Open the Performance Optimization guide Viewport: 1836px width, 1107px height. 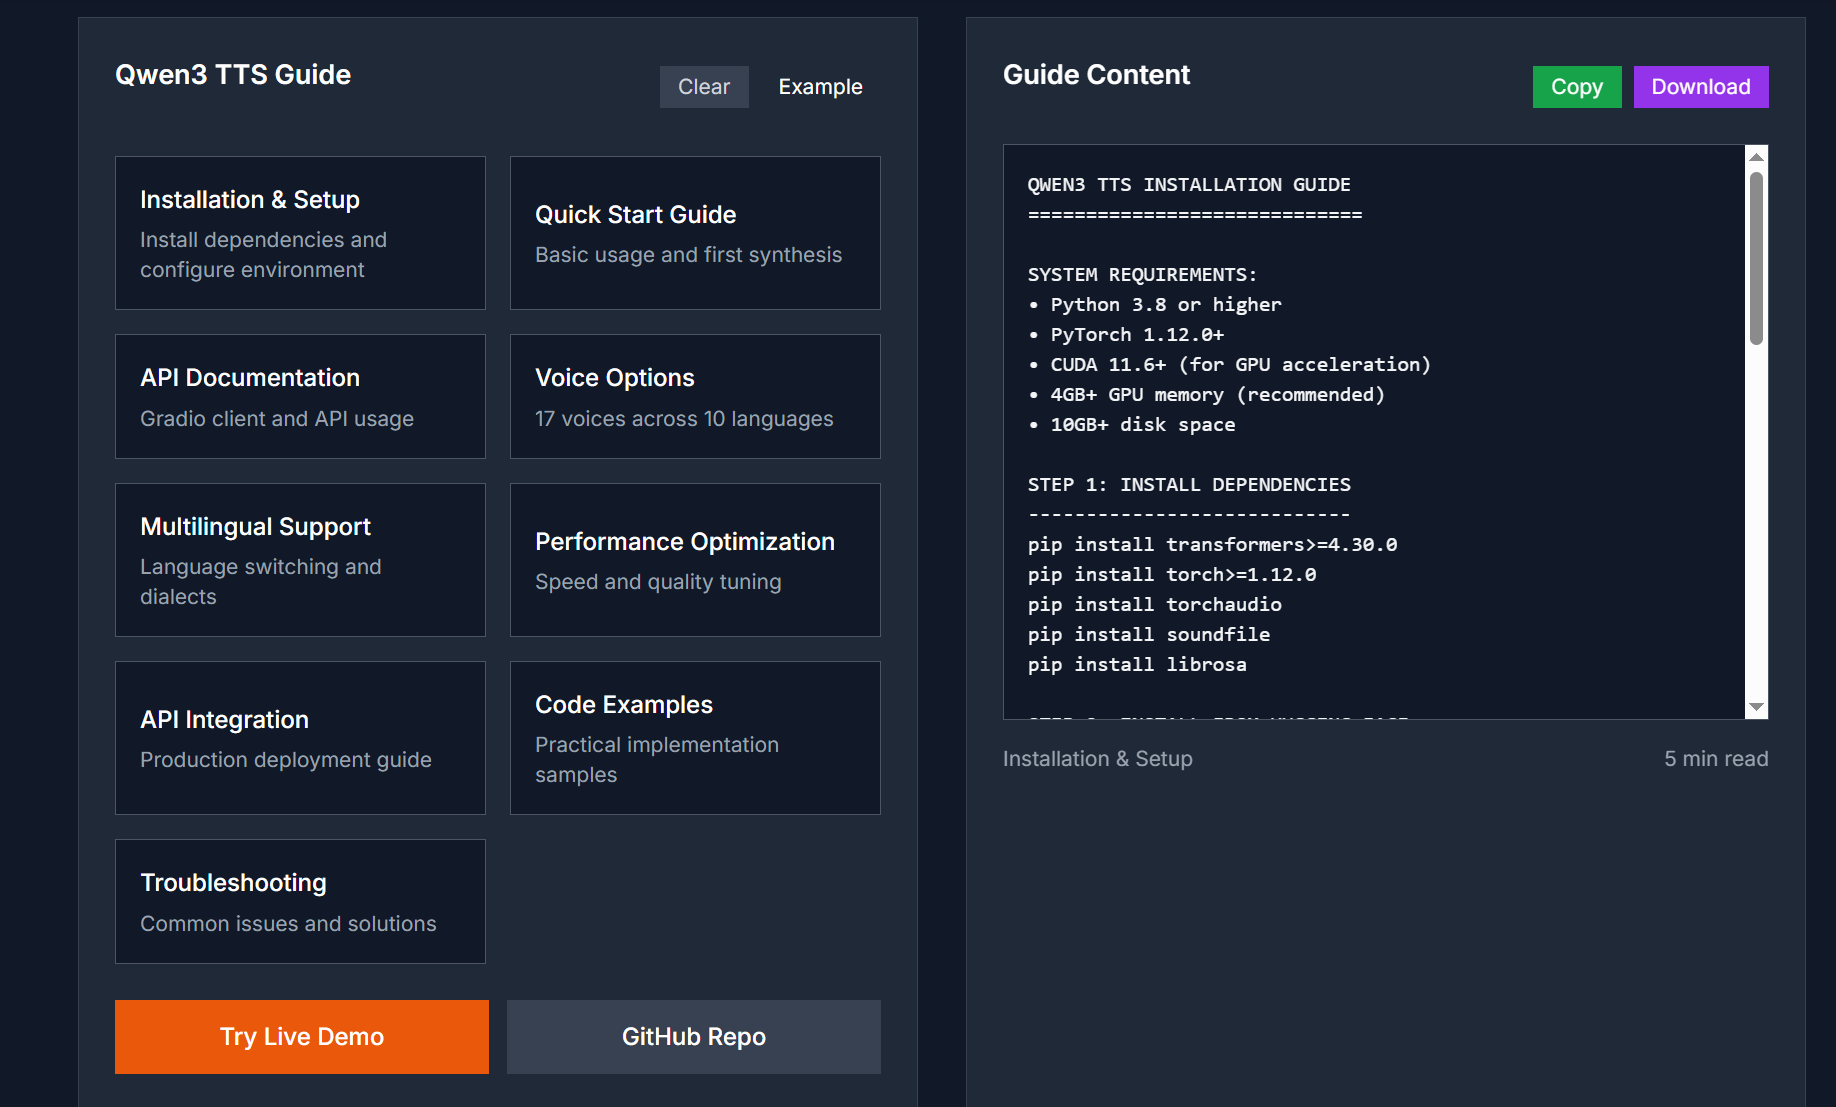pyautogui.click(x=694, y=560)
